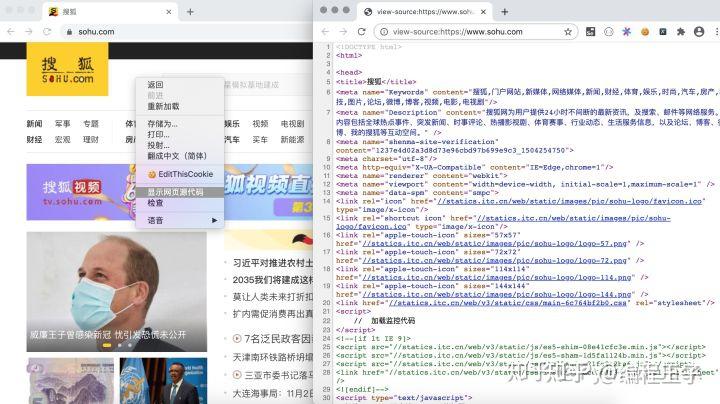The height and width of the screenshot is (404, 720).
Task: Click site info icon in view-source address bar
Action: (x=384, y=32)
